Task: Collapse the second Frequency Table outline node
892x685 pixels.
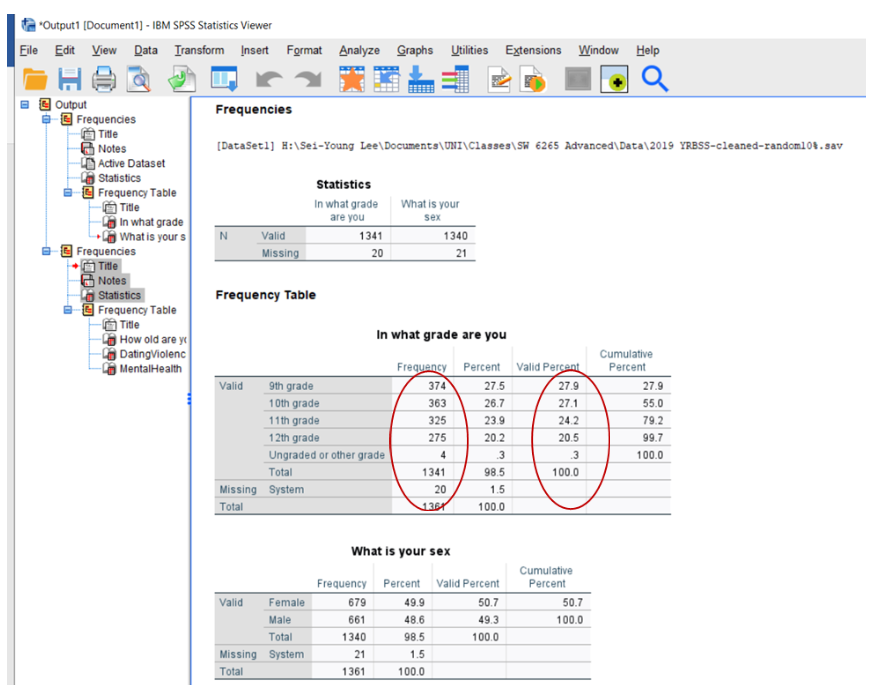Action: click(x=68, y=310)
